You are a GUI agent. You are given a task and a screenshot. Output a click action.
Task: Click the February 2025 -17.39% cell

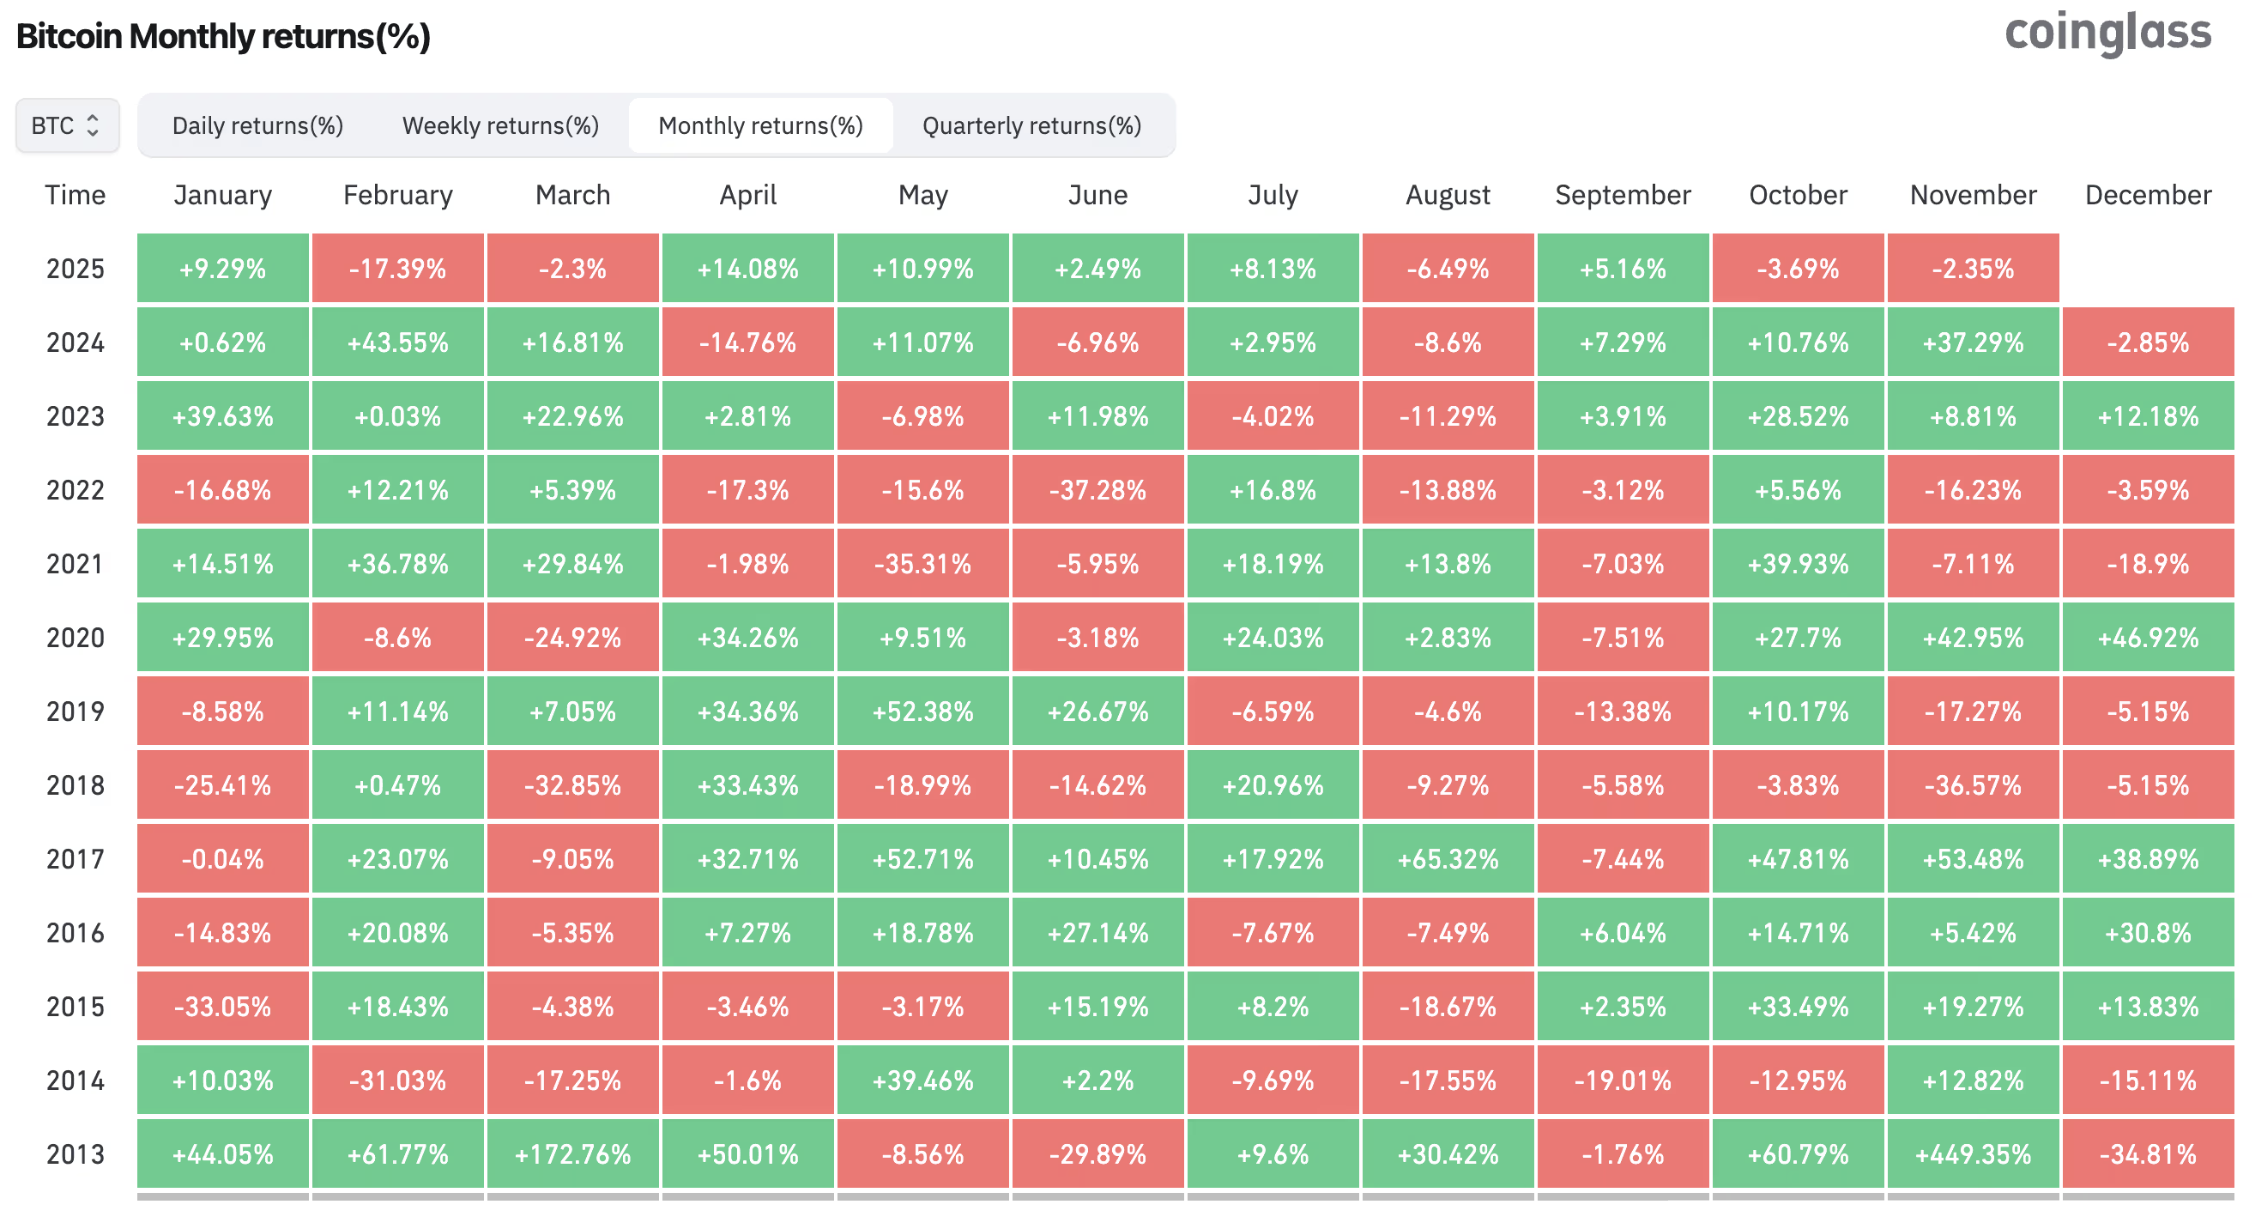[x=397, y=269]
